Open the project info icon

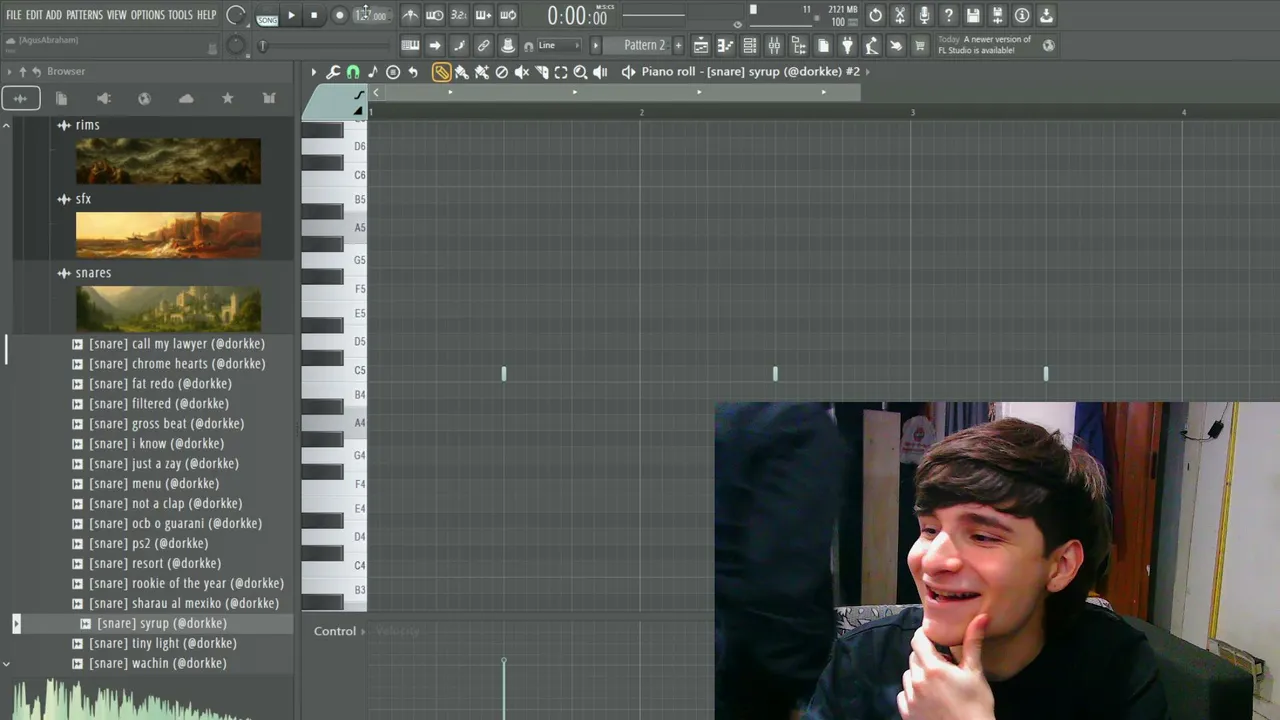pos(1022,15)
